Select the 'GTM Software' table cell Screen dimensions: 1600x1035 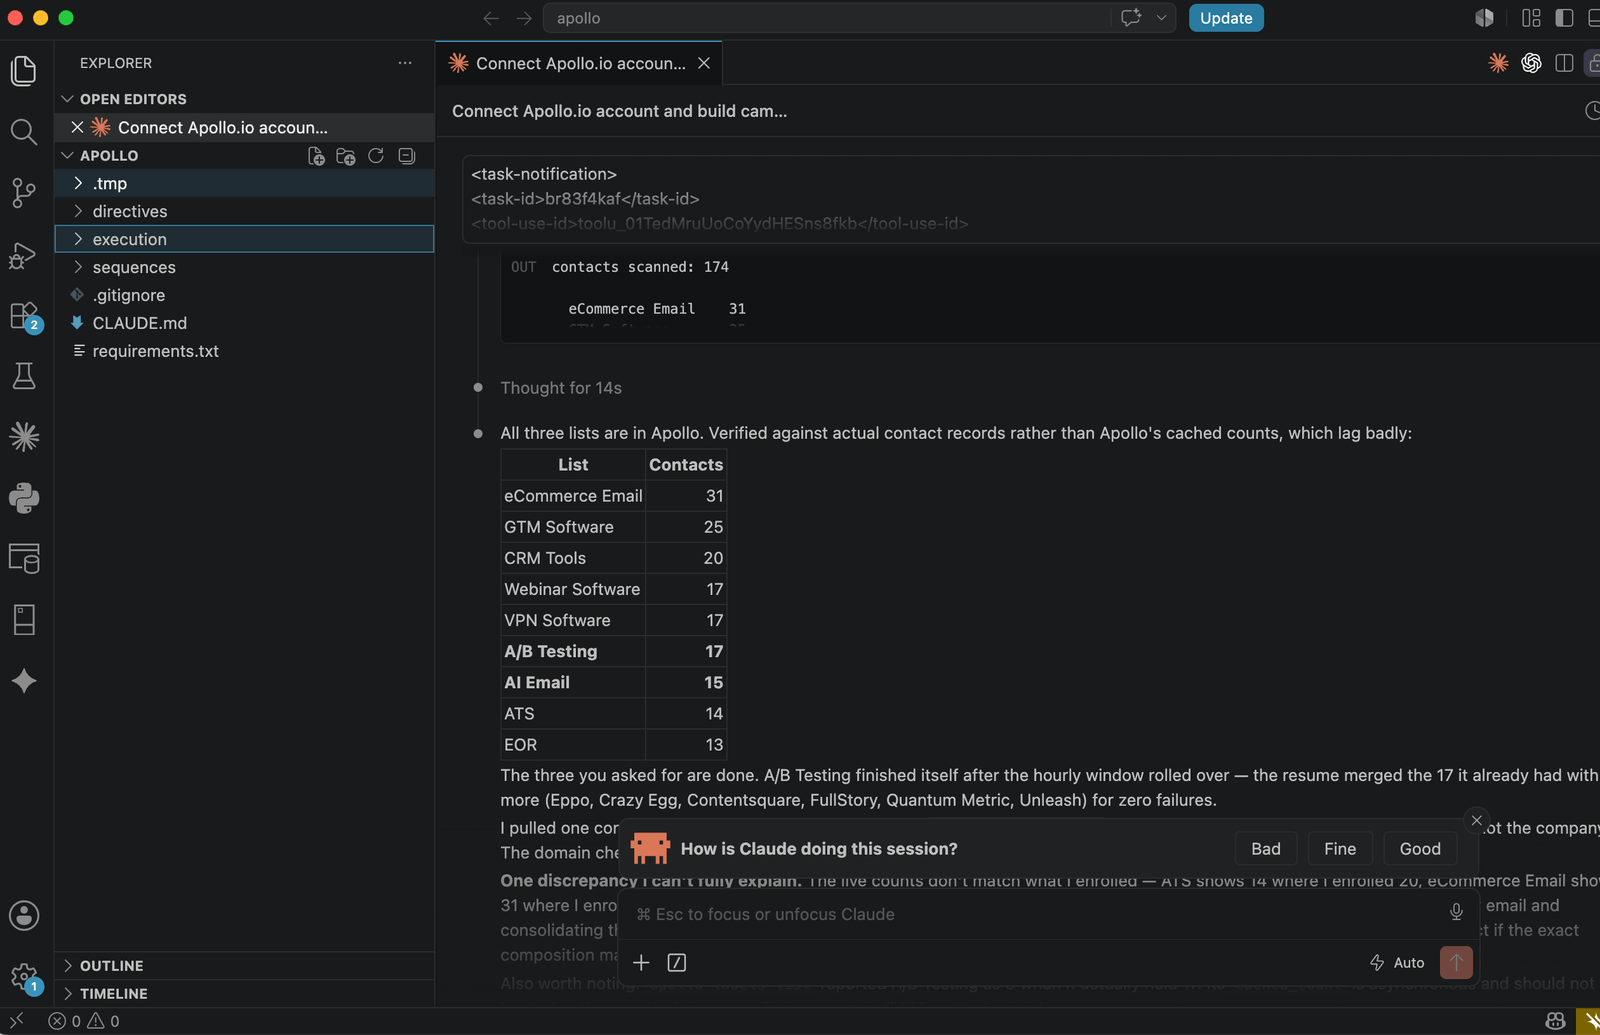pyautogui.click(x=573, y=527)
